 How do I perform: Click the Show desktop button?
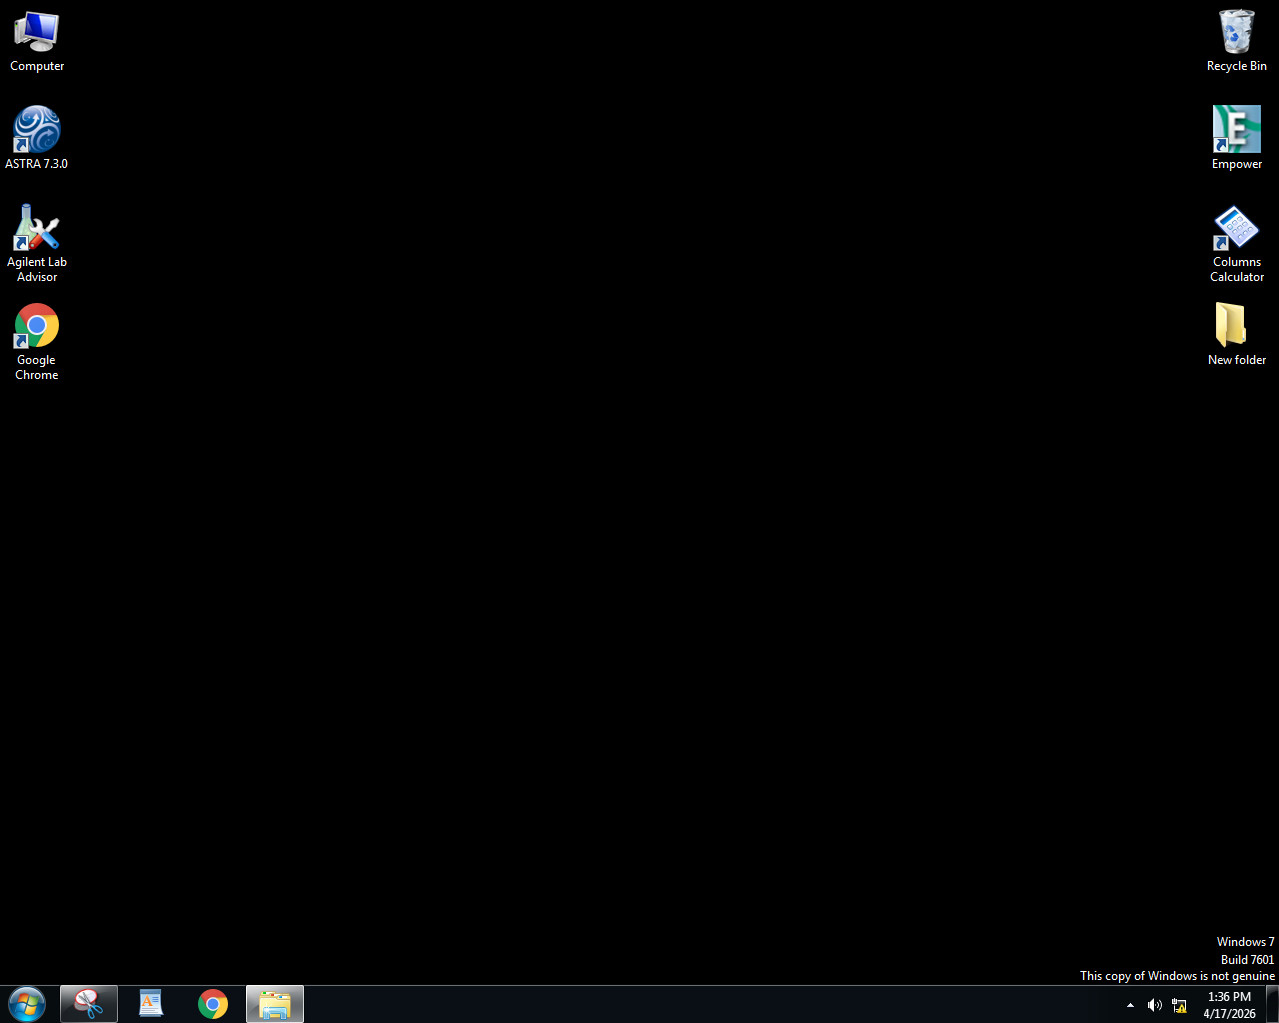point(1272,1004)
